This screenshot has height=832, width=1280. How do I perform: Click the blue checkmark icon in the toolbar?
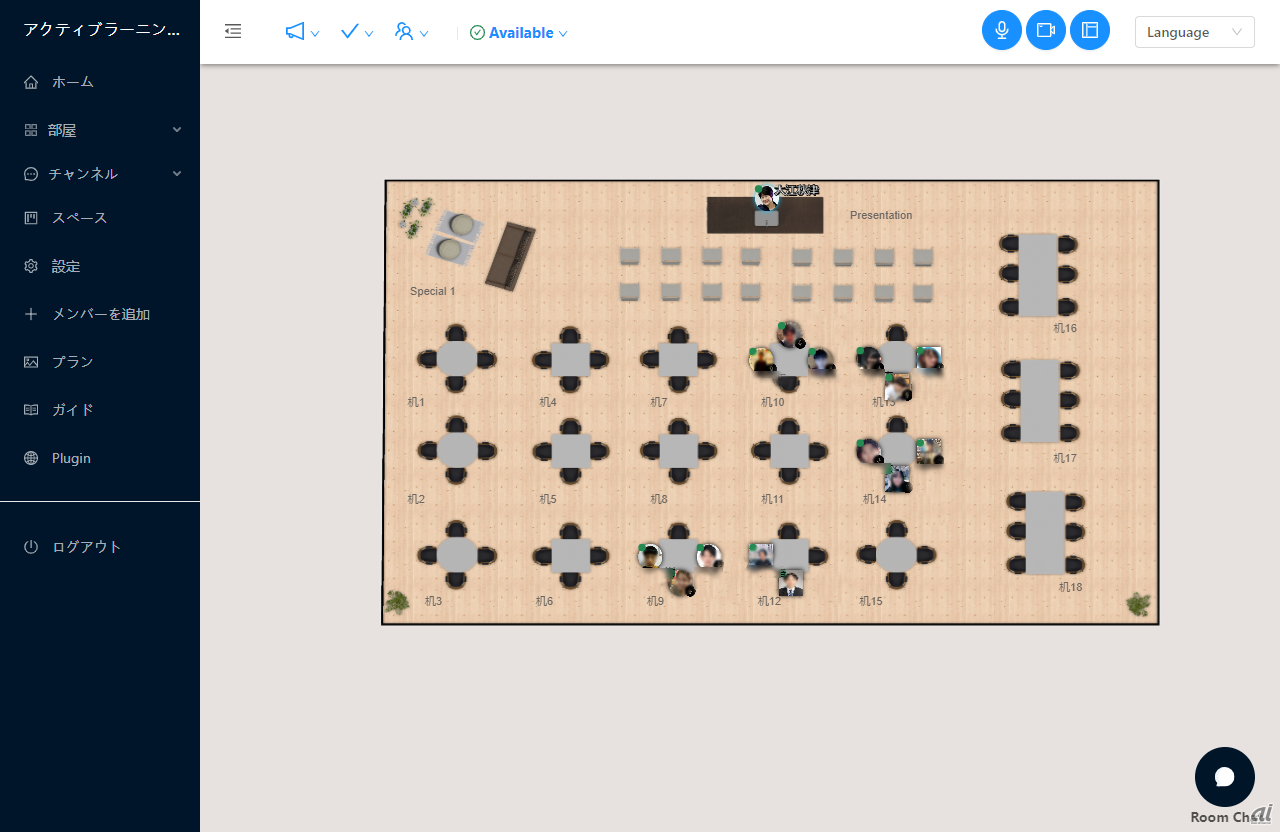(350, 32)
